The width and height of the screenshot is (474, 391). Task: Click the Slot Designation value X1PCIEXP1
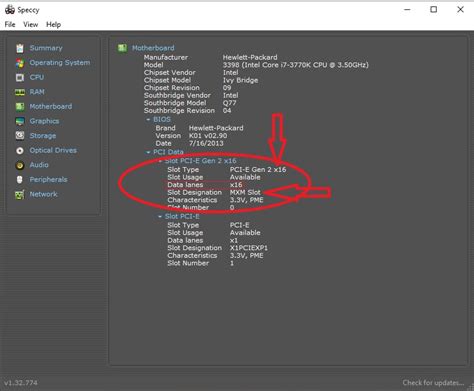(249, 248)
